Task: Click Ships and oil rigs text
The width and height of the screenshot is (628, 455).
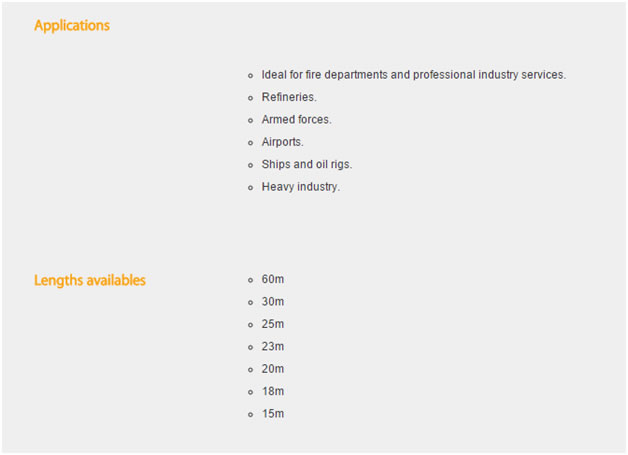Action: tap(307, 164)
